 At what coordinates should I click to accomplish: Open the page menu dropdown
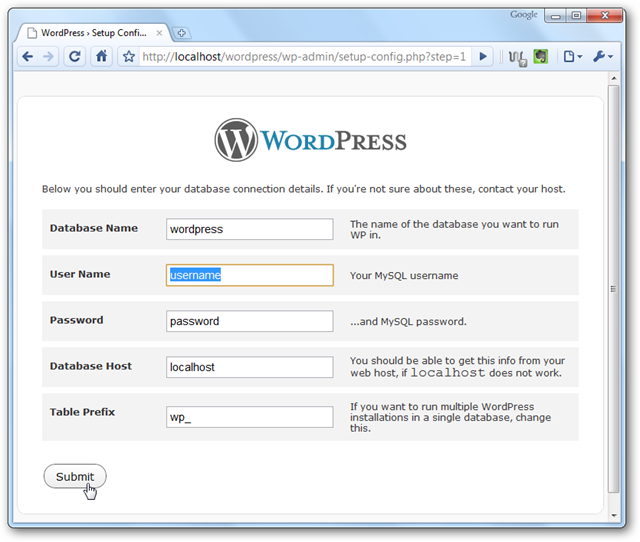click(x=573, y=56)
